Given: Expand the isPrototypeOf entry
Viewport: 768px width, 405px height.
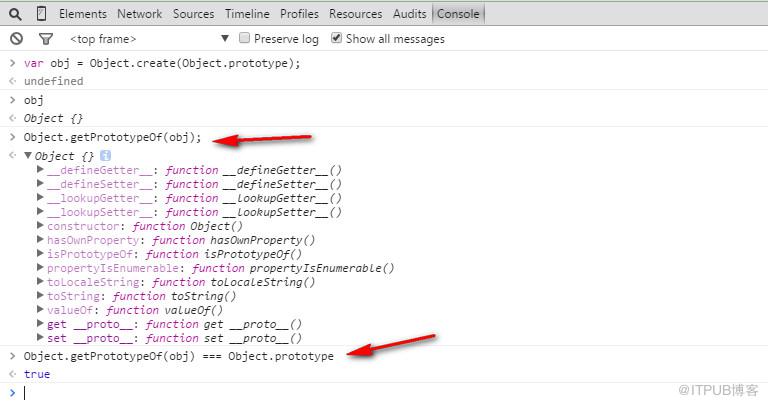Looking at the screenshot, I should click(41, 254).
